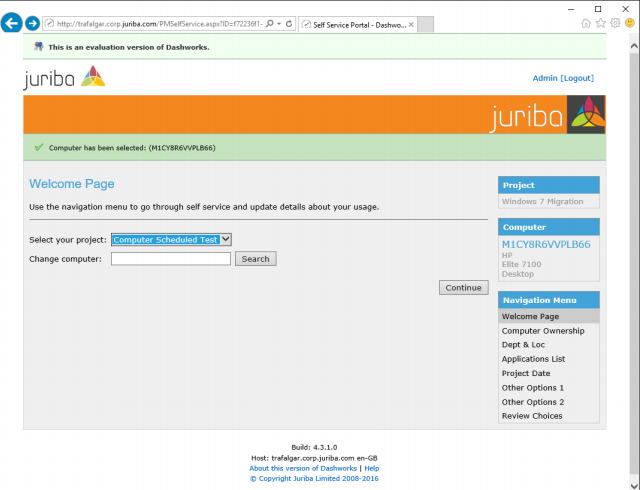
Task: Open Review Choices in Navigation Menu
Action: point(532,416)
